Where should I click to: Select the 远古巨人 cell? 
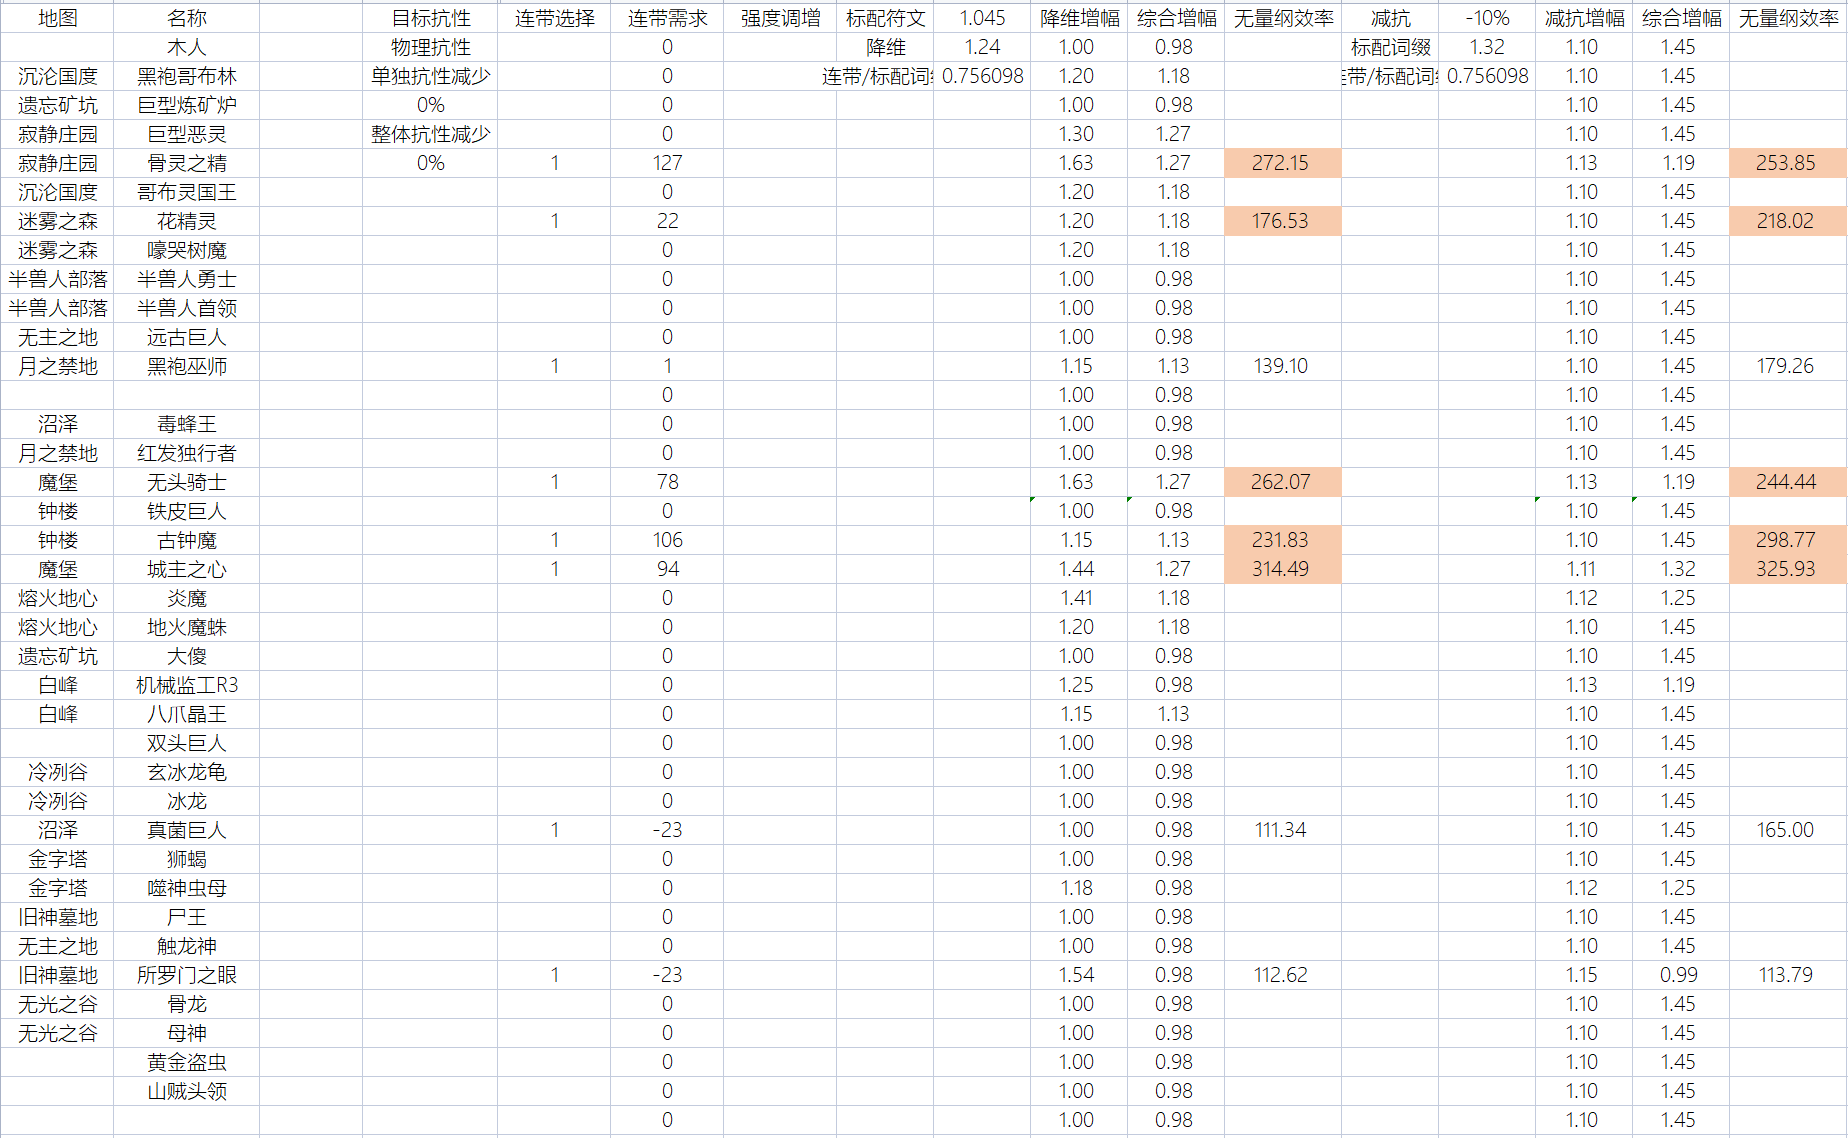[187, 337]
